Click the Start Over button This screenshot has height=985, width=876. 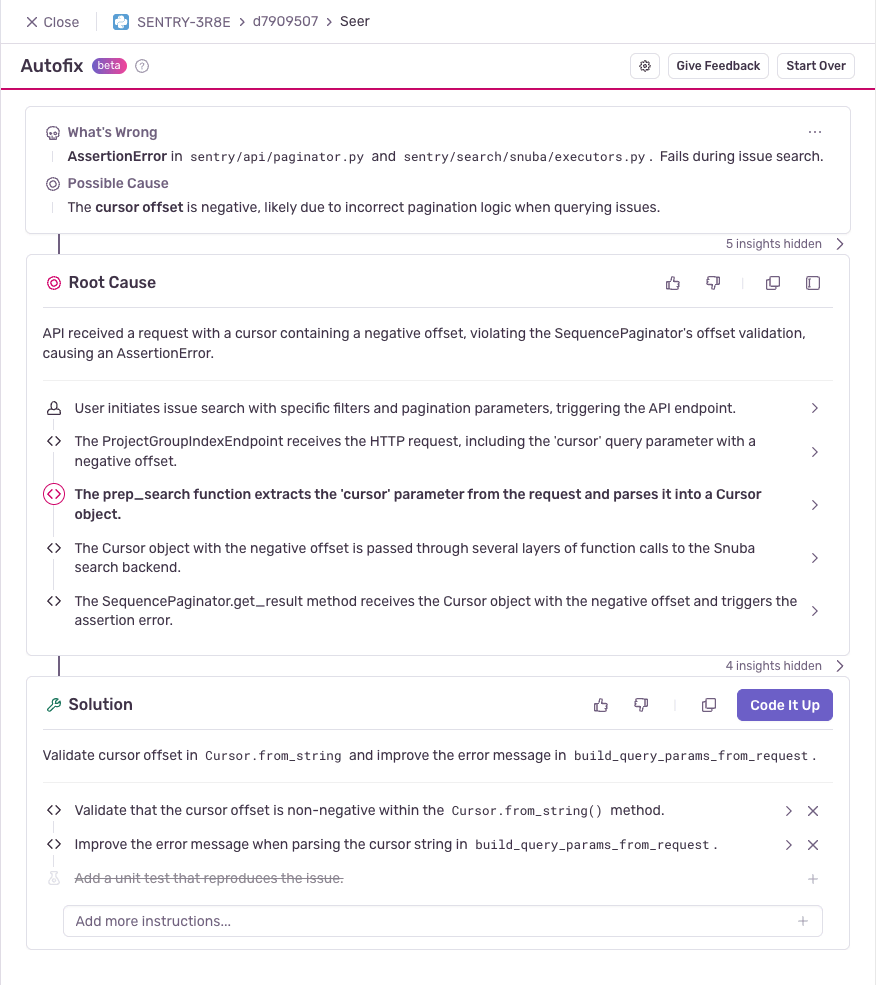pos(816,66)
